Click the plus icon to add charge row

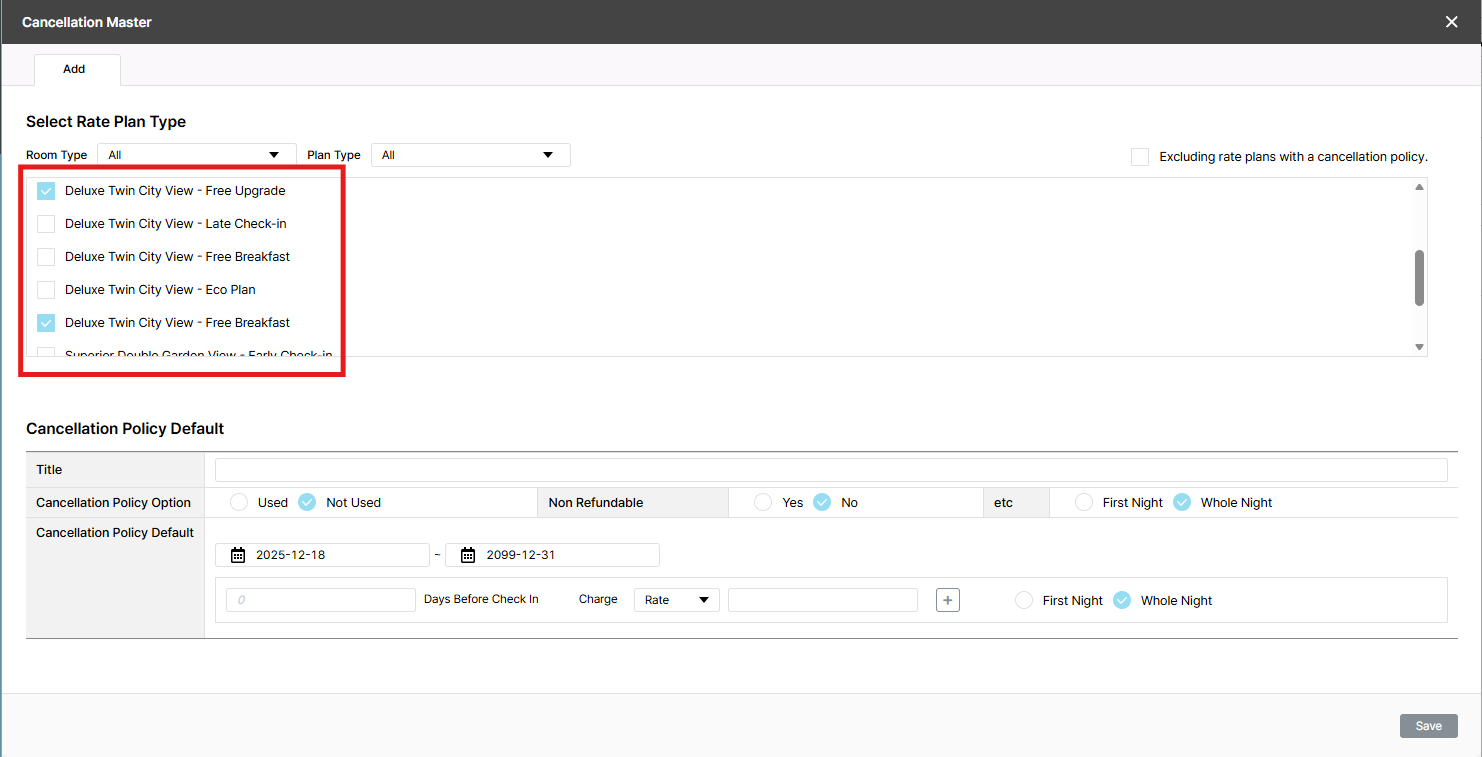coord(948,600)
